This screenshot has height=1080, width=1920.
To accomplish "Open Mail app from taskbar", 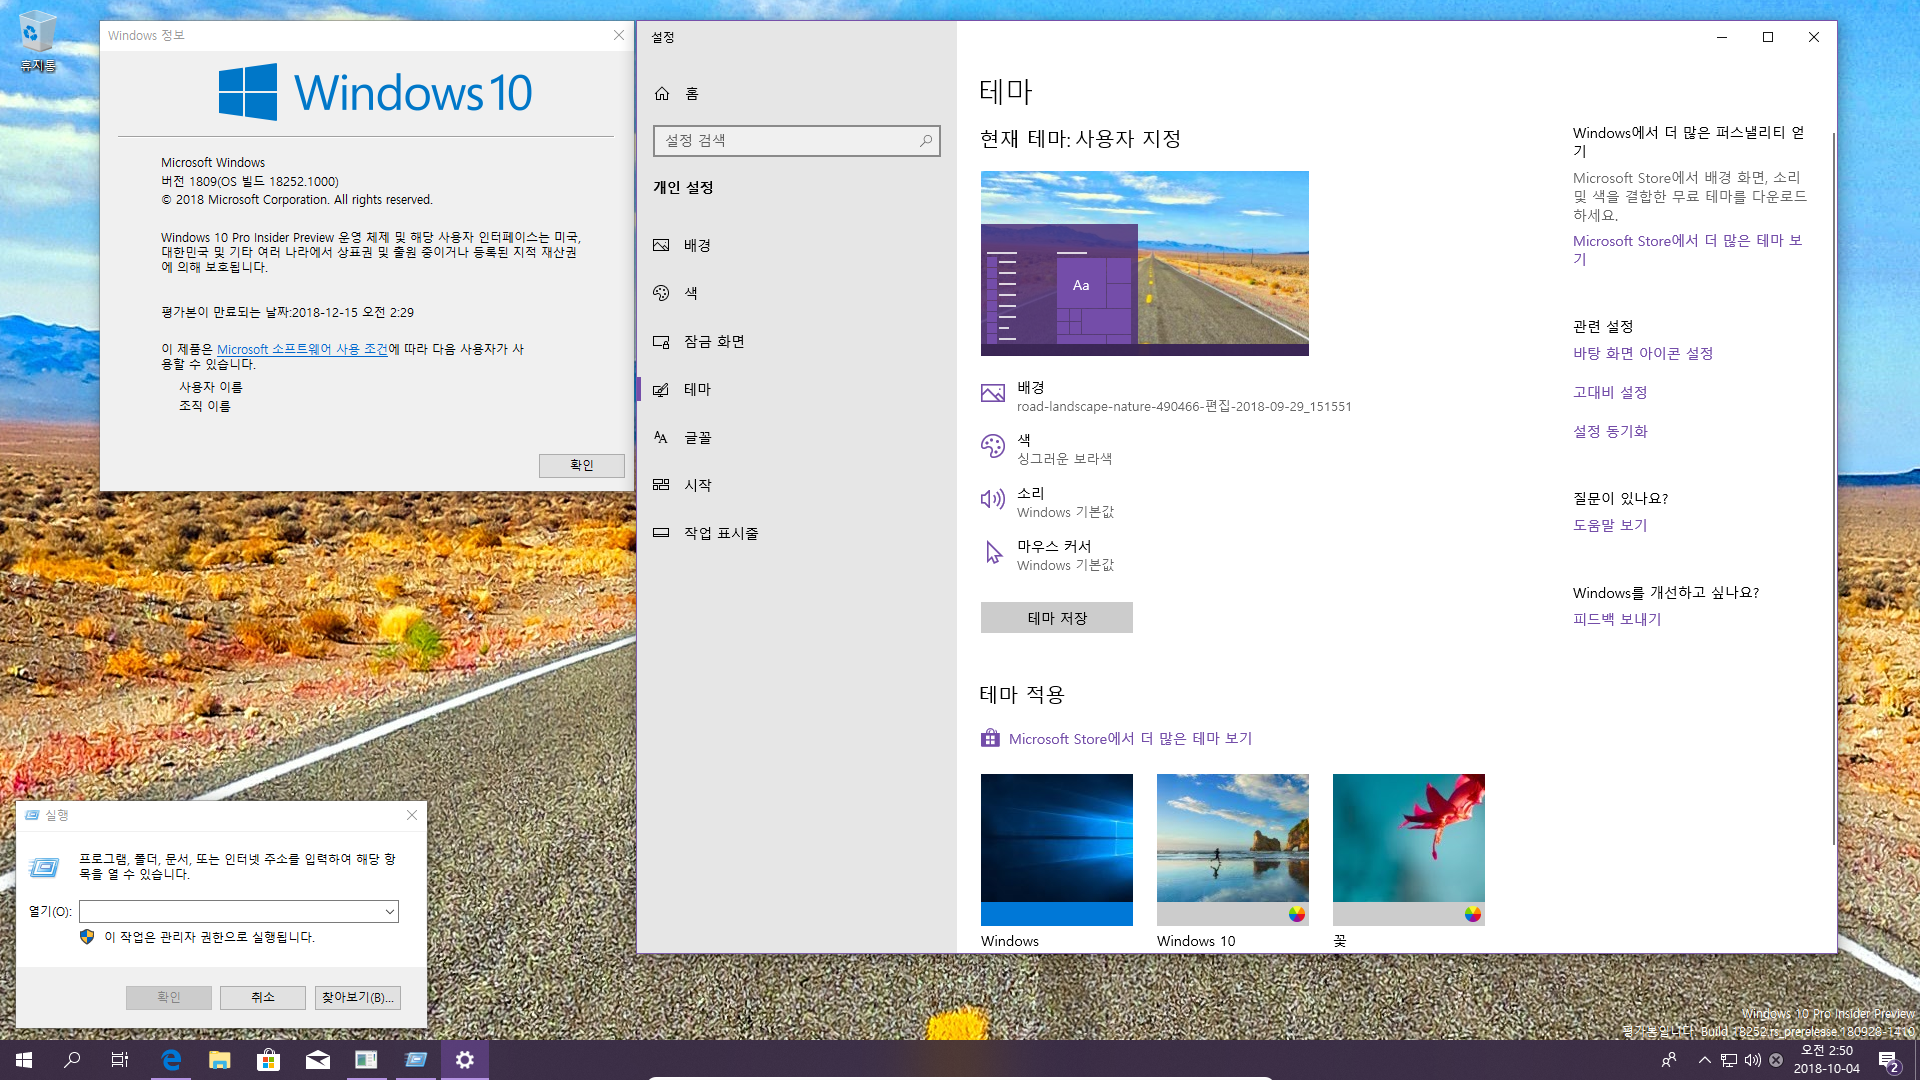I will pyautogui.click(x=318, y=1060).
